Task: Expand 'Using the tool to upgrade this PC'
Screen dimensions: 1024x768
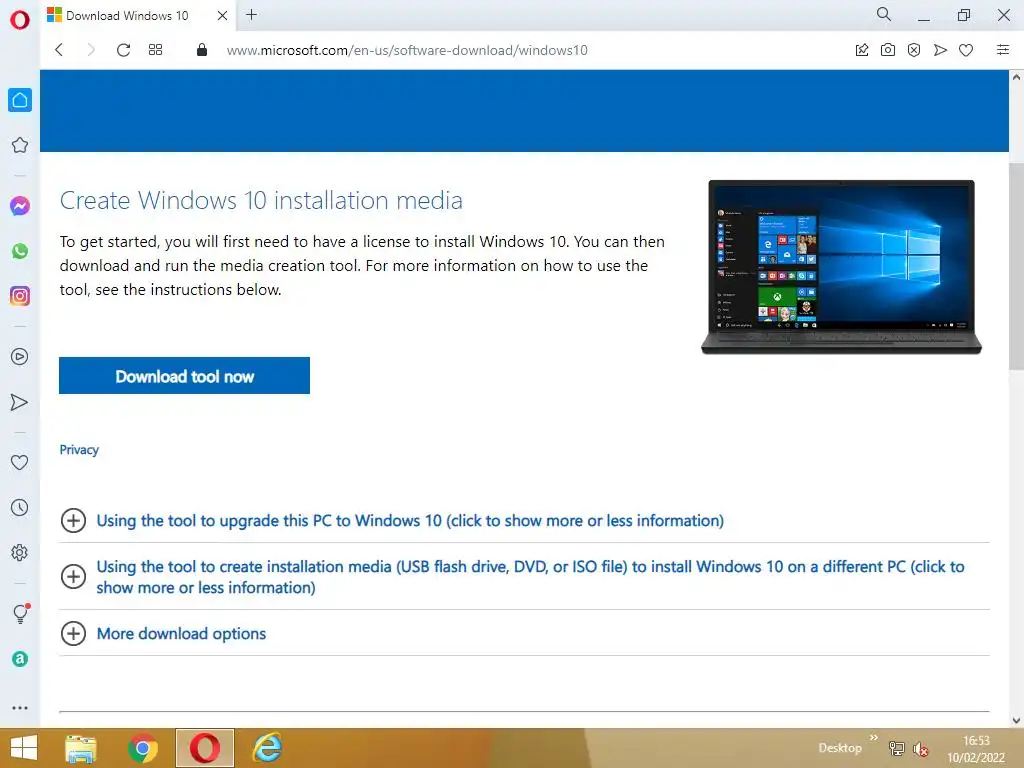Action: [x=410, y=520]
